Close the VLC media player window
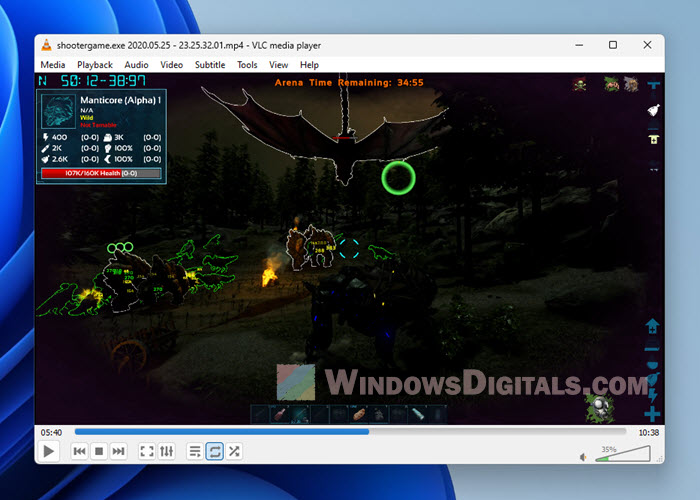The height and width of the screenshot is (500, 700). (647, 45)
